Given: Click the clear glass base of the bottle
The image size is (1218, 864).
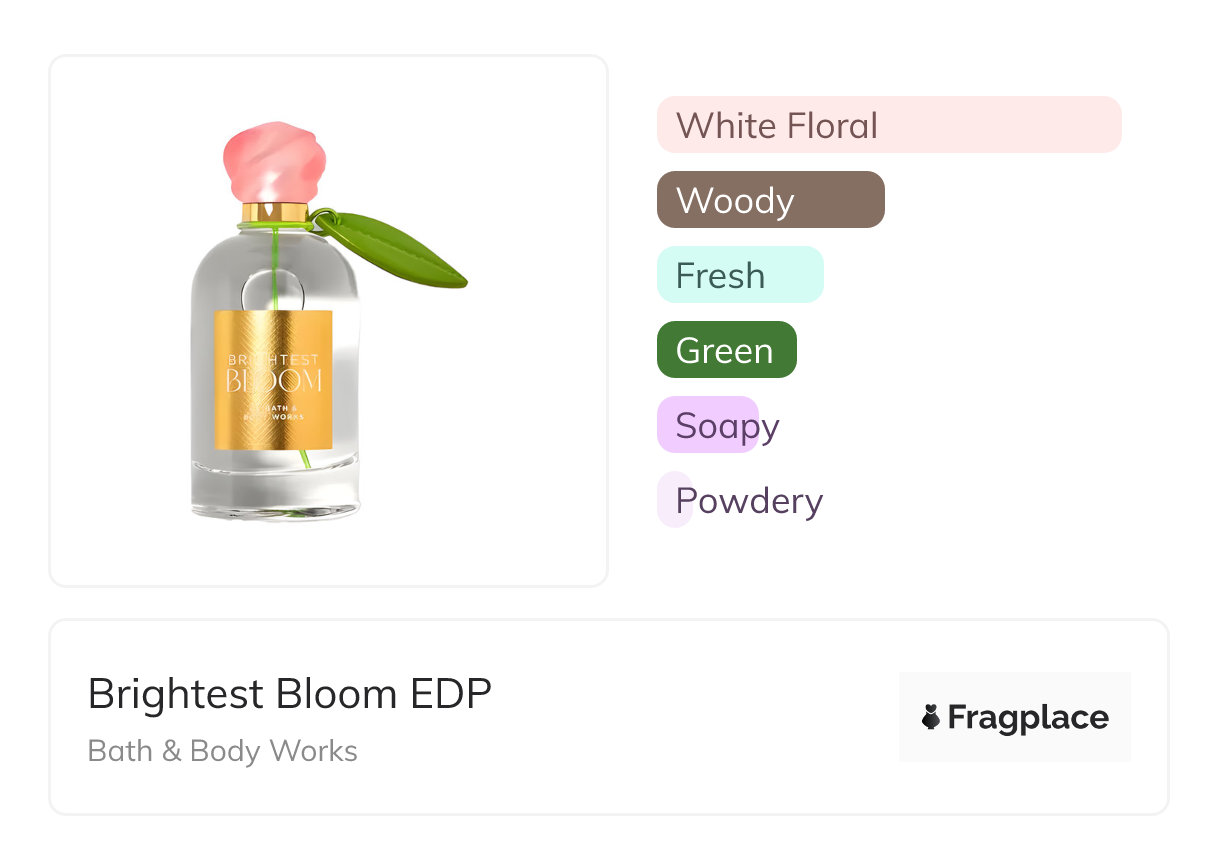Looking at the screenshot, I should click(x=274, y=497).
